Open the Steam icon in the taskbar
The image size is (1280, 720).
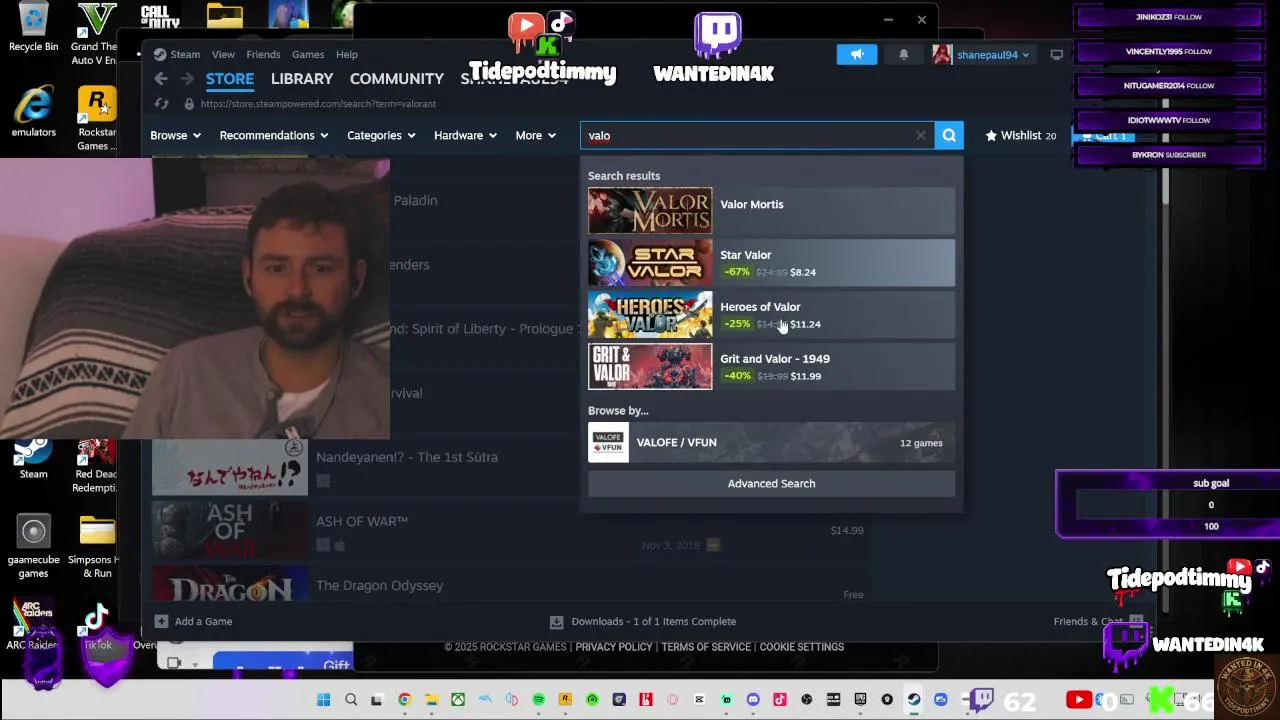coord(914,700)
